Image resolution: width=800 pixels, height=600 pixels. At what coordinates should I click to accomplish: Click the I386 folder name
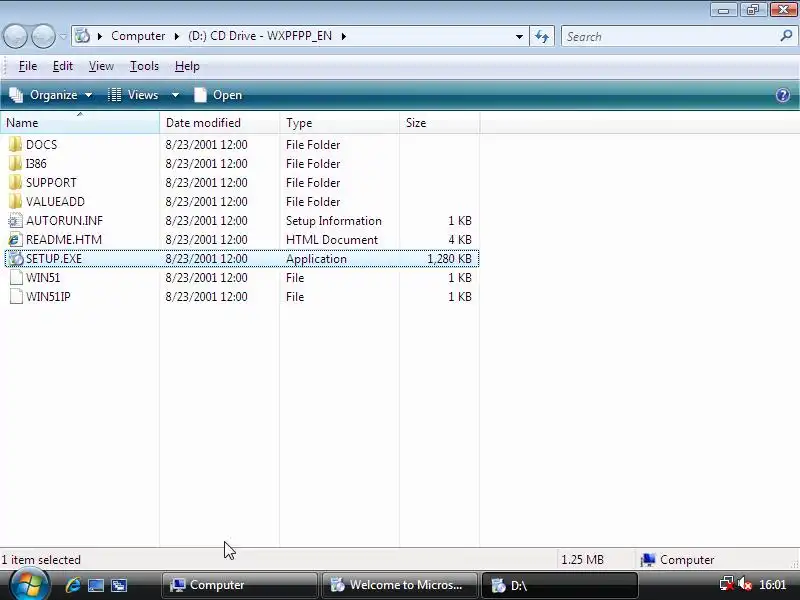tap(36, 164)
